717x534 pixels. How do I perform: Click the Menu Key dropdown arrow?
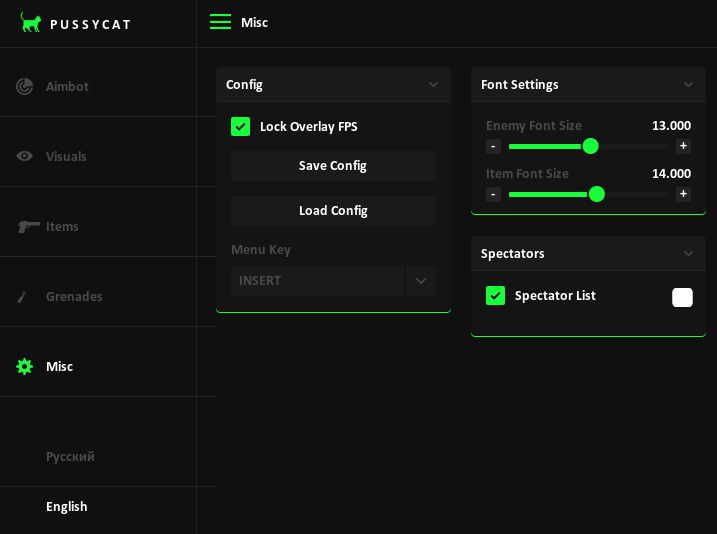(x=421, y=281)
